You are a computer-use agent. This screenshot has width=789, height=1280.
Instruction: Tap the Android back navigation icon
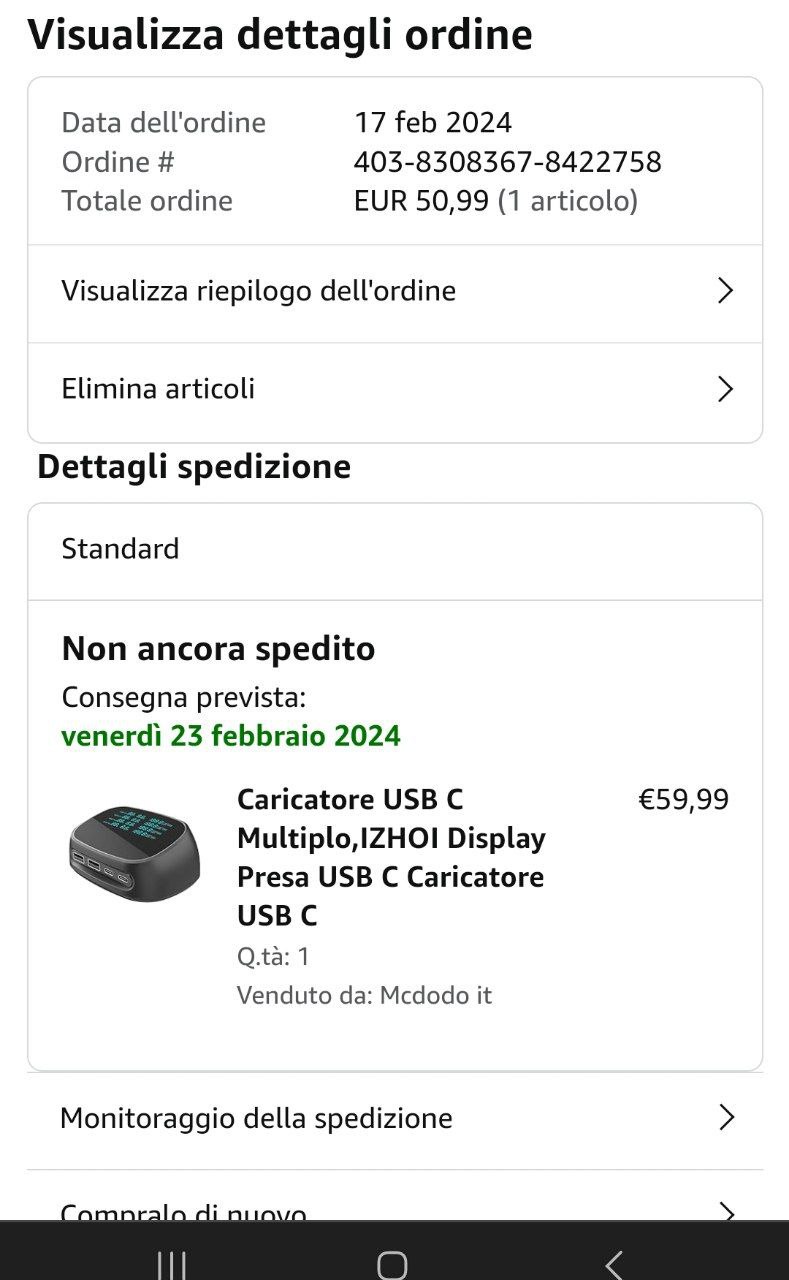coord(614,1264)
